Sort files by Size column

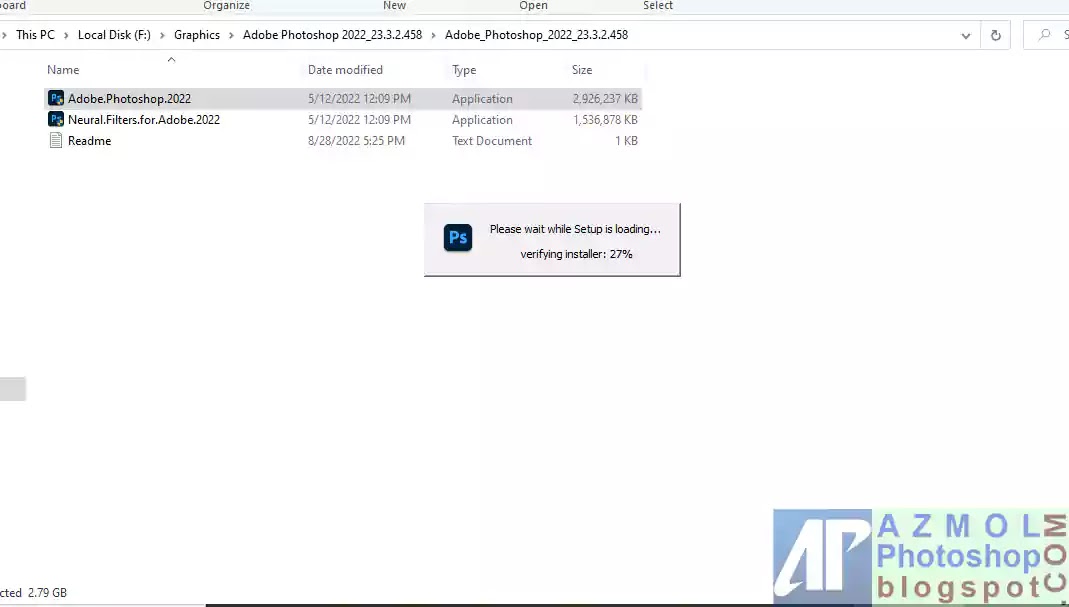582,70
